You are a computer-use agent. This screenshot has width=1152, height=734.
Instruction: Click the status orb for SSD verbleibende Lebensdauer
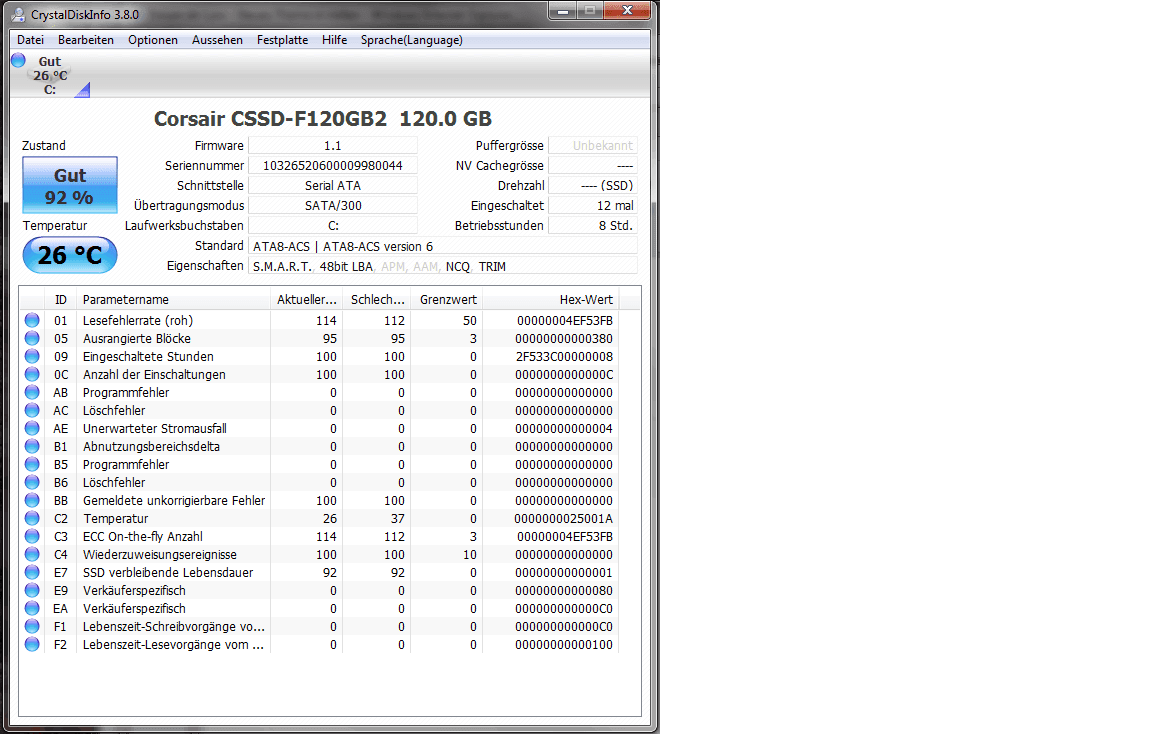pos(32,572)
